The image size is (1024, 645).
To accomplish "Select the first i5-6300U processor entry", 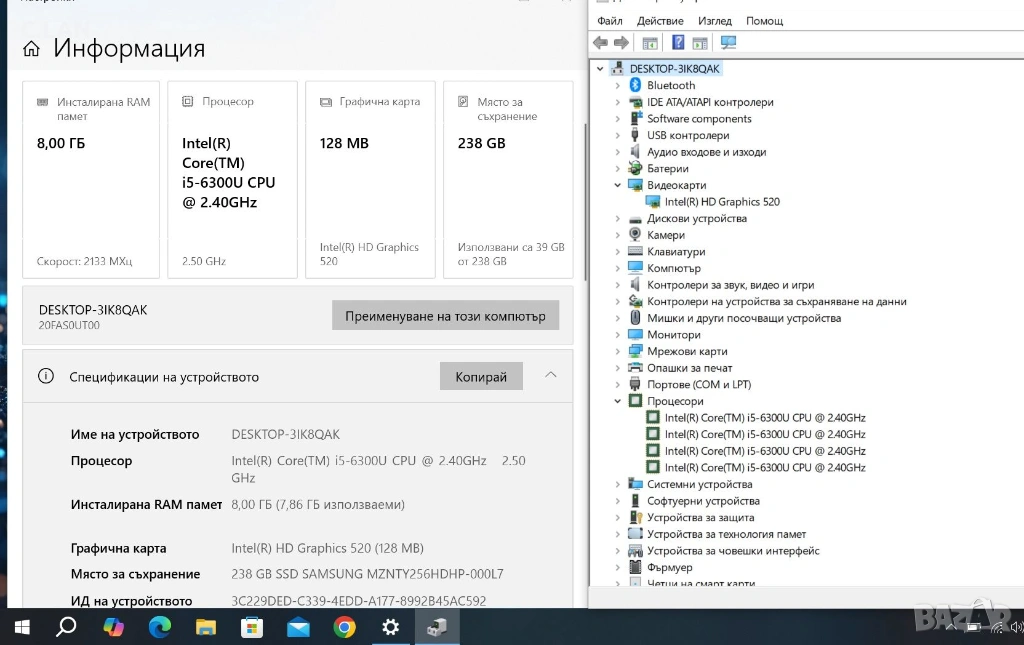I will (765, 418).
